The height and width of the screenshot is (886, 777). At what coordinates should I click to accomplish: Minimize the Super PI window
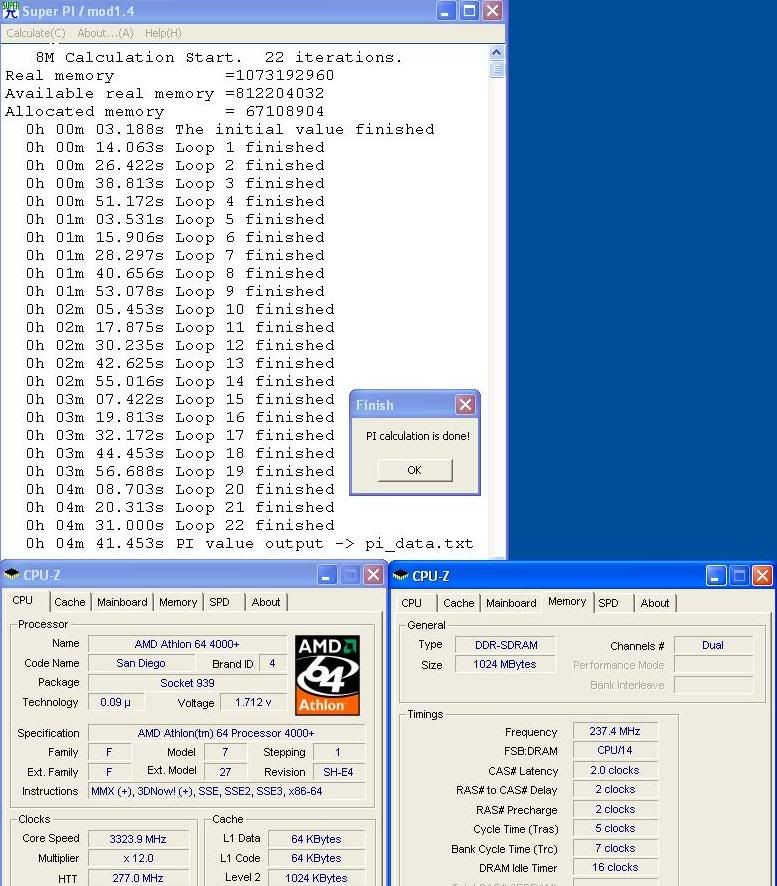point(445,11)
